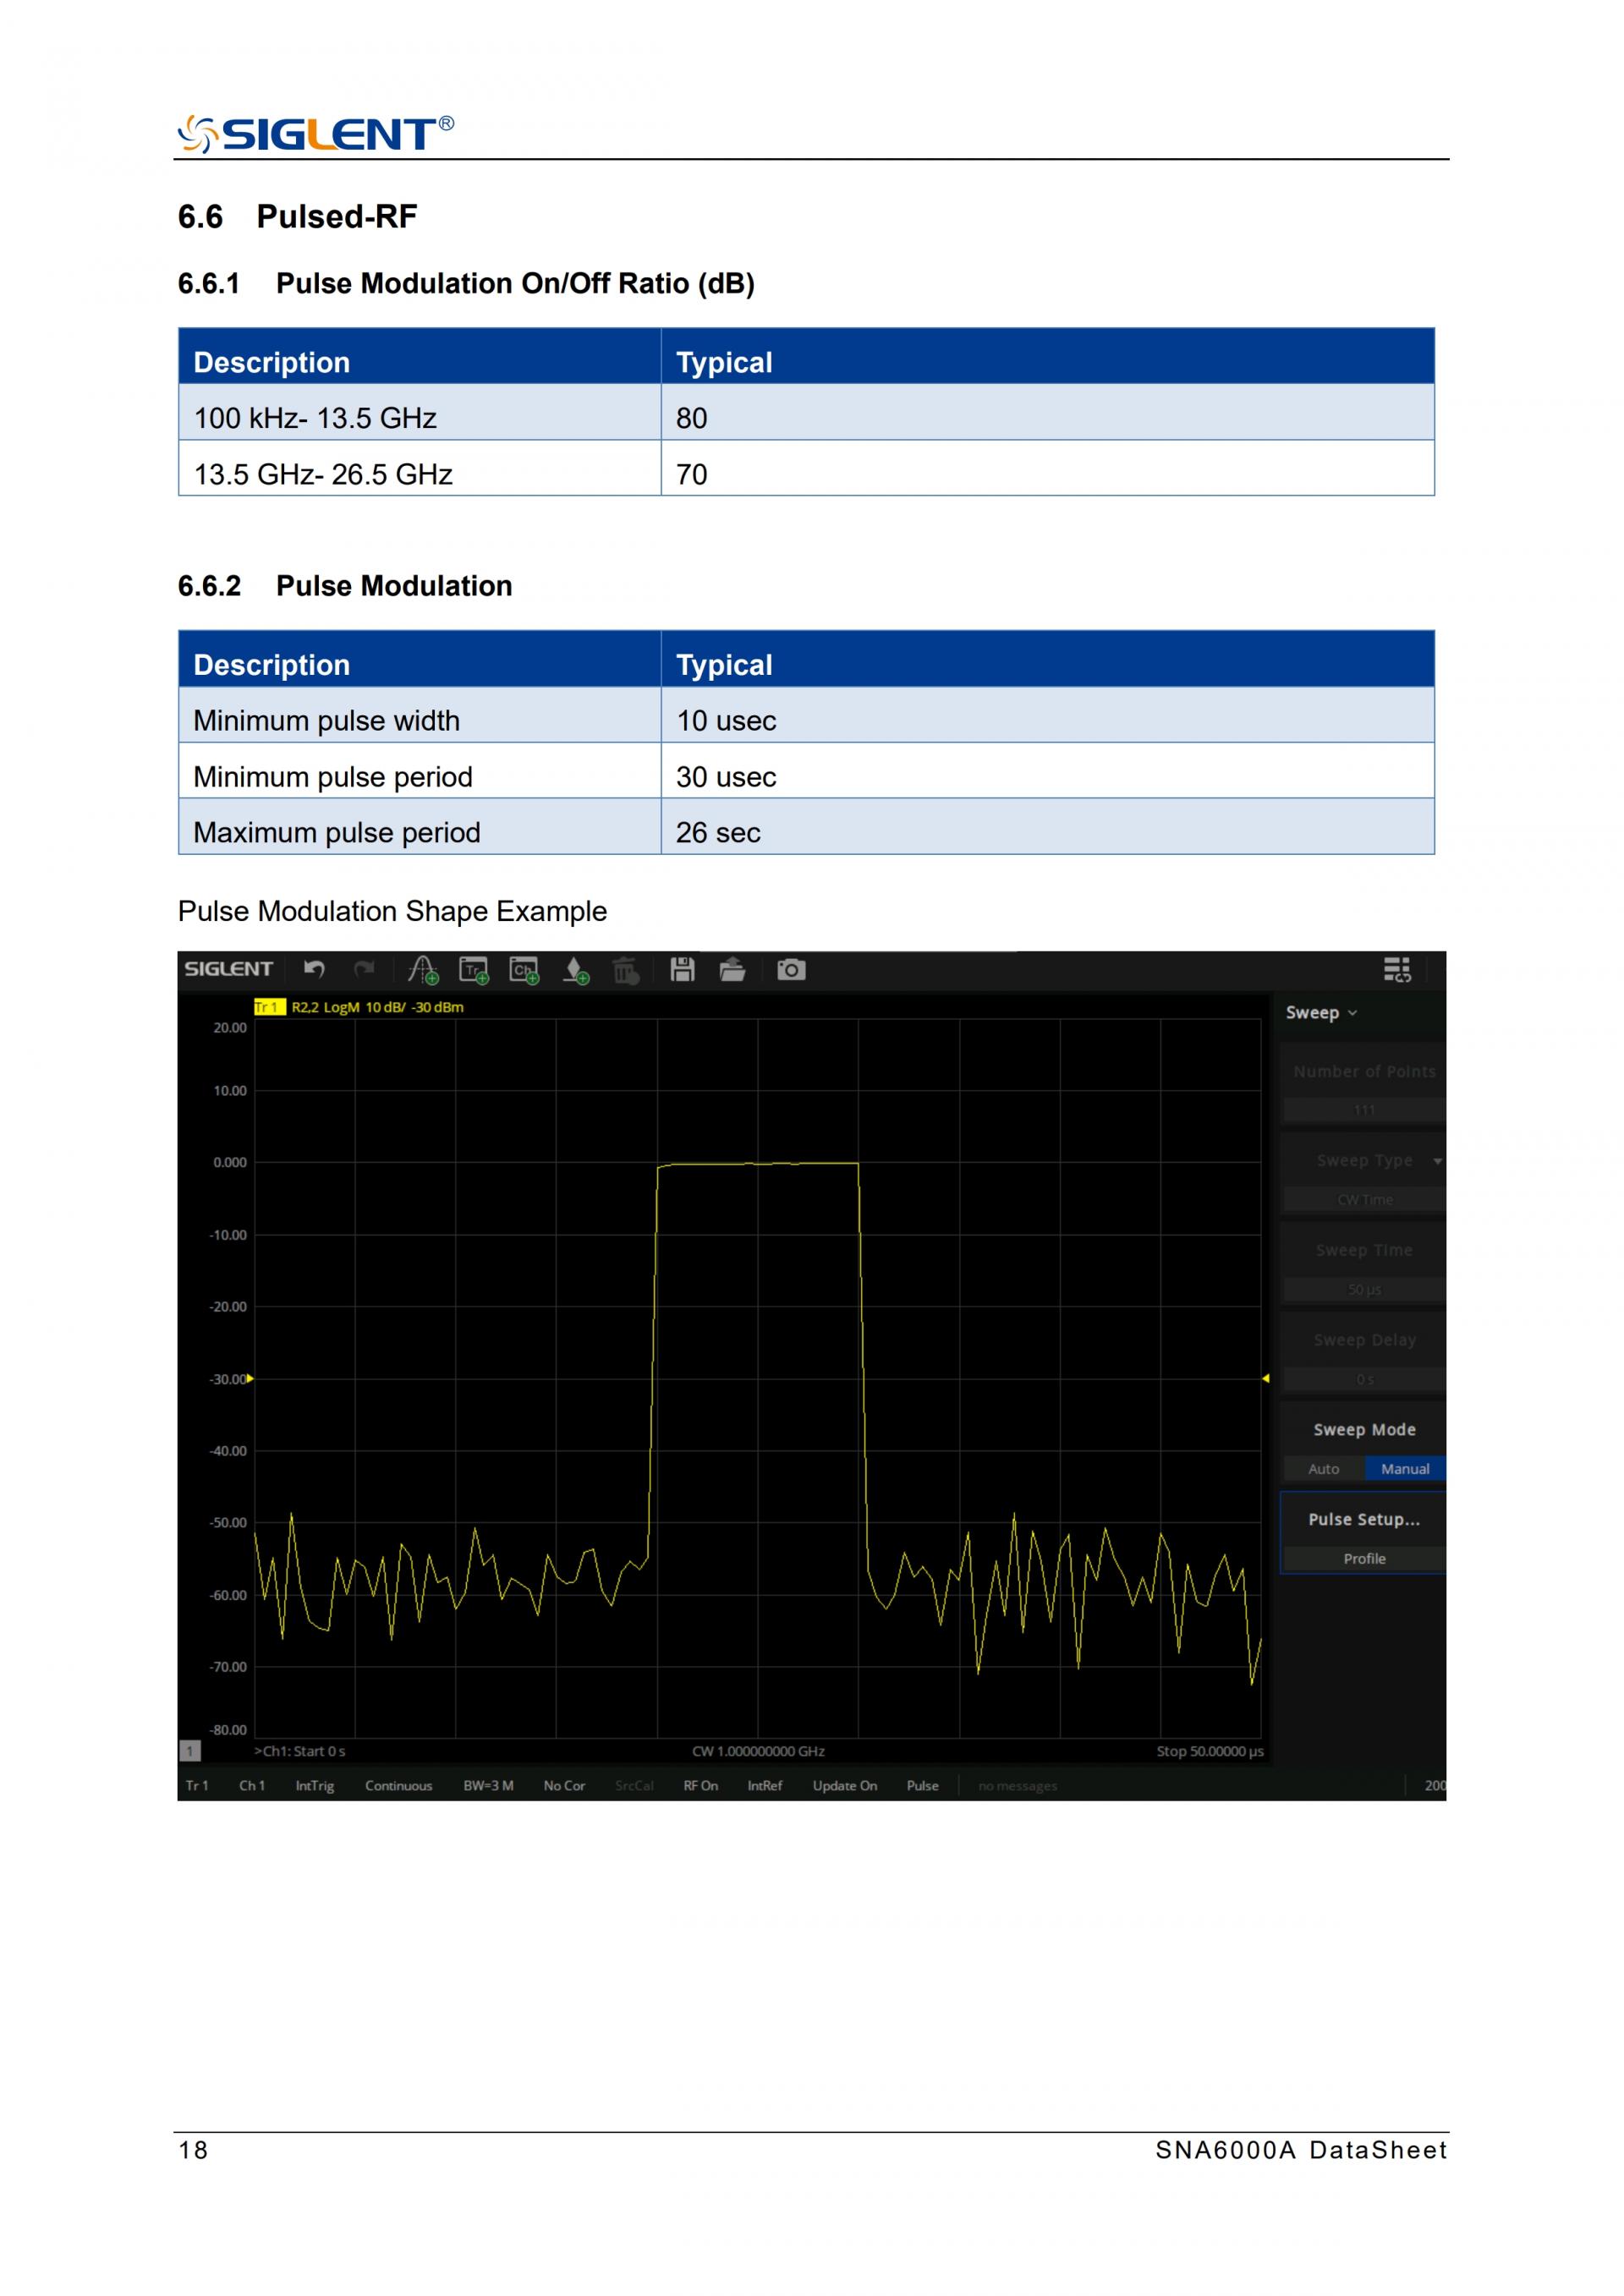Click the add channel icon
This screenshot has height=2296, width=1624.
[x=524, y=970]
